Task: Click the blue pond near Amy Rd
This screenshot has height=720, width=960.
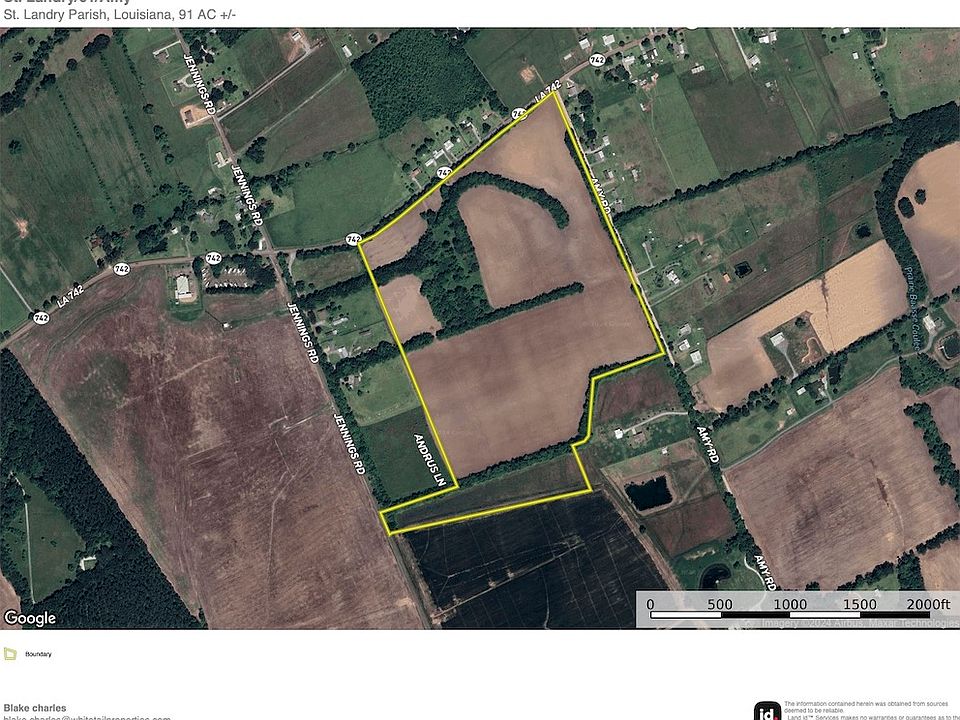Action: [649, 493]
